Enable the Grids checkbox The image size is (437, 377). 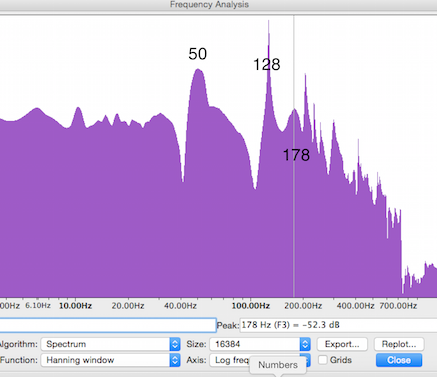323,360
